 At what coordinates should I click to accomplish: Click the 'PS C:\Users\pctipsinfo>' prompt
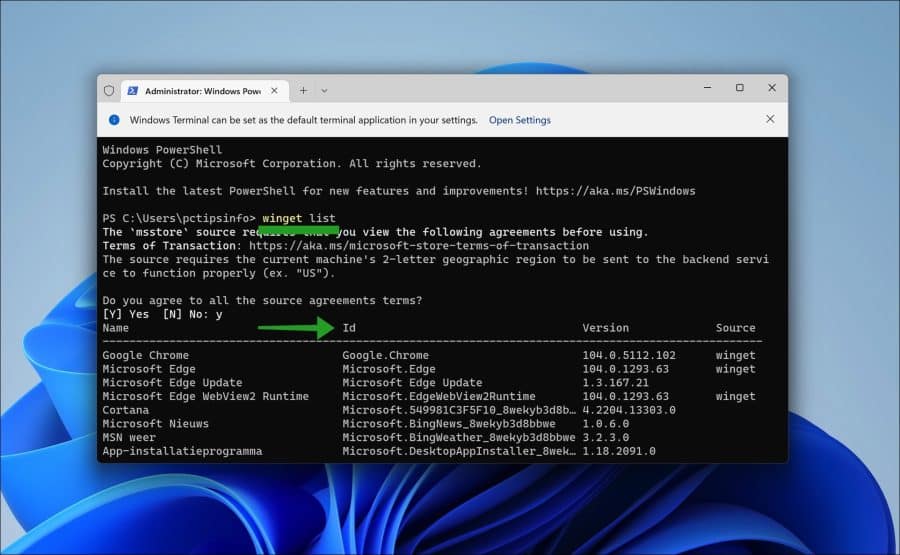click(179, 218)
